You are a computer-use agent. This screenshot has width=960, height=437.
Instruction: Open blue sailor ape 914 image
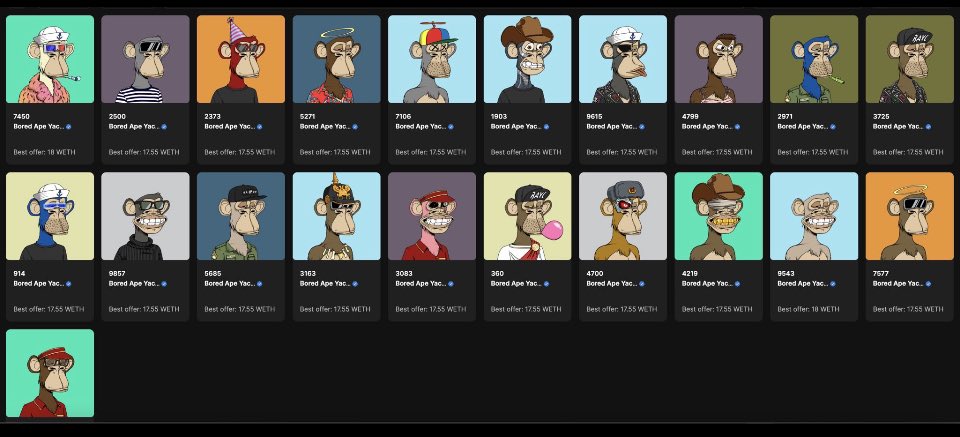pos(50,216)
